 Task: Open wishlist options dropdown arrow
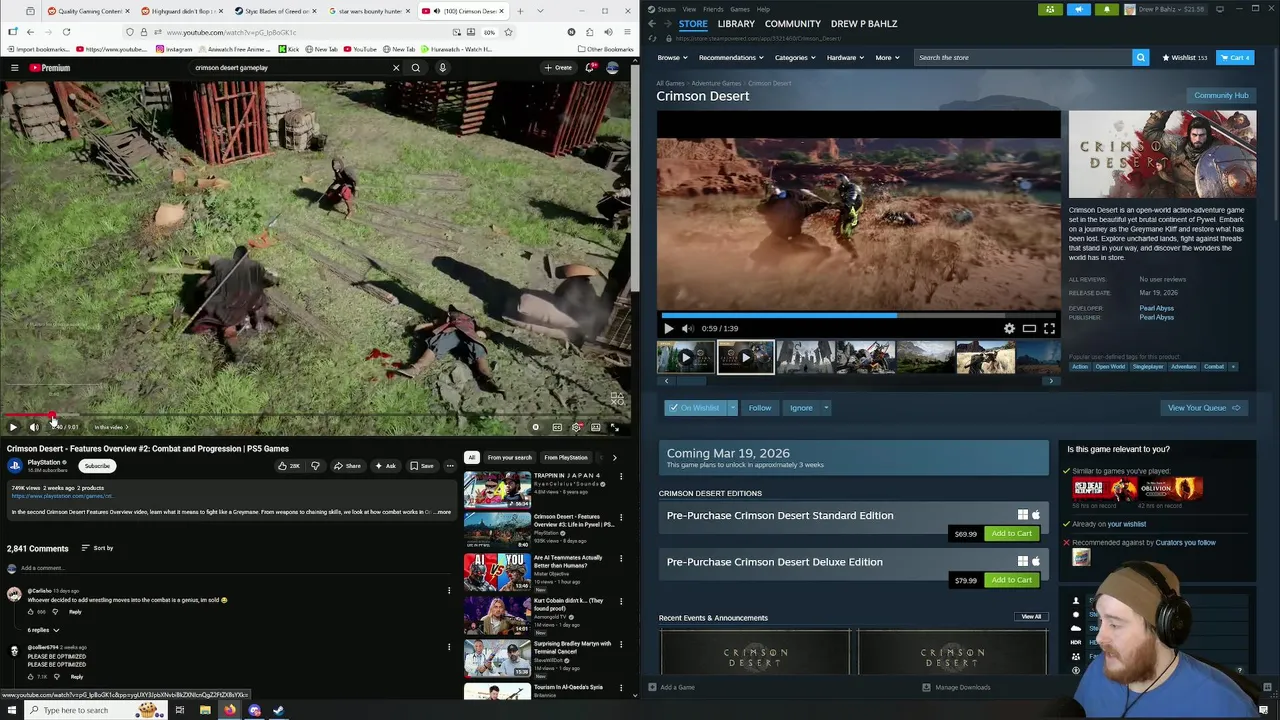(733, 408)
